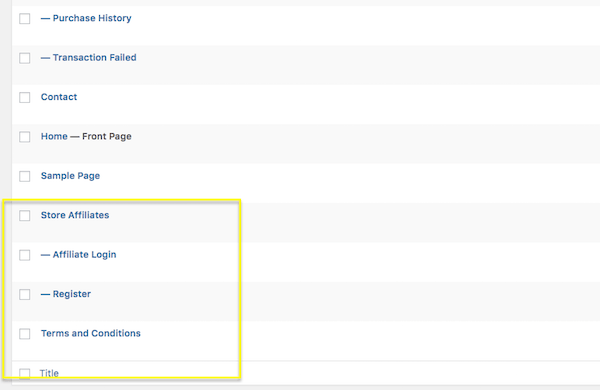This screenshot has width=600, height=390.
Task: Sort pages by the Title column footer
Action: 49,373
